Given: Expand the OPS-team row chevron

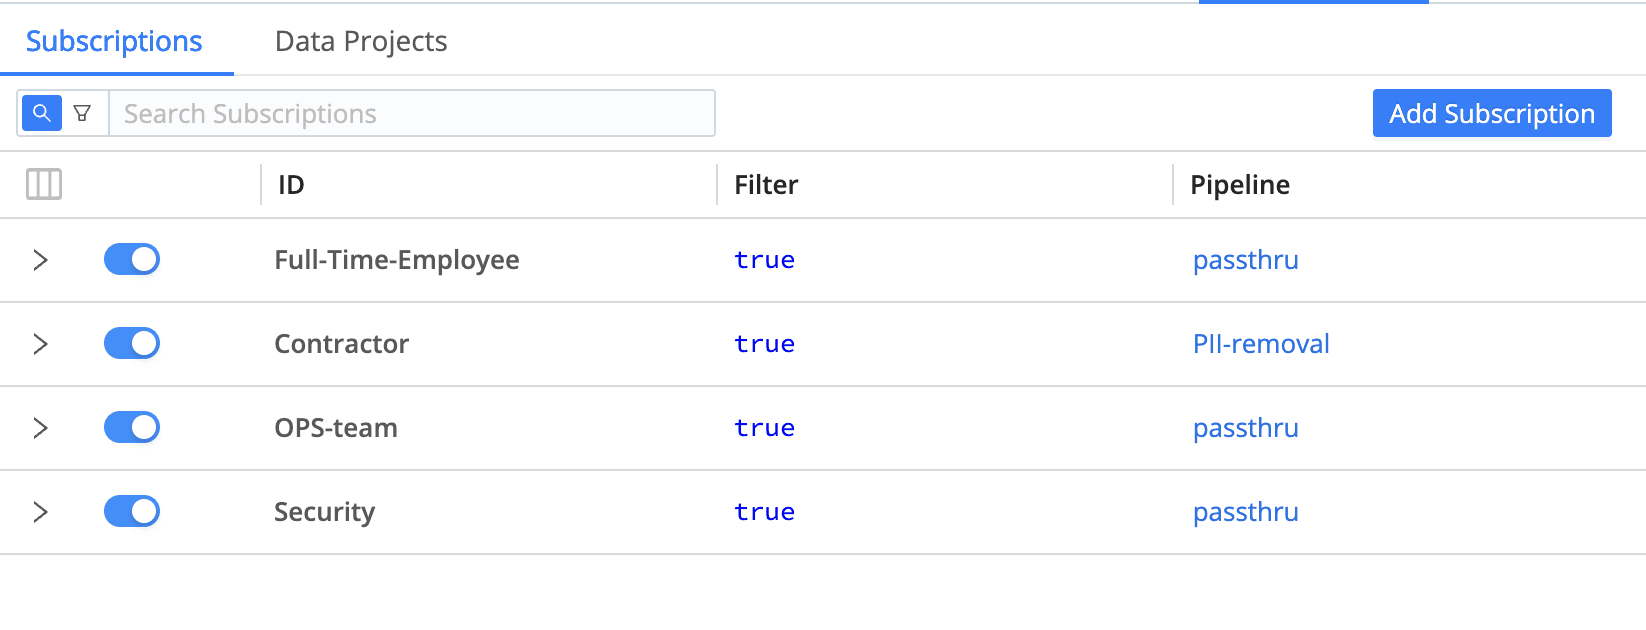Looking at the screenshot, I should tap(40, 428).
